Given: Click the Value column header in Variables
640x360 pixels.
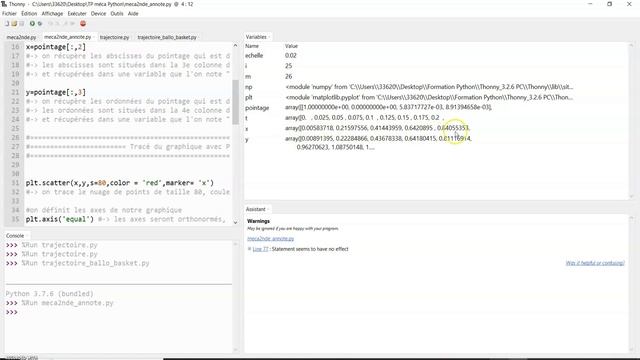Looking at the screenshot, I should click(291, 46).
